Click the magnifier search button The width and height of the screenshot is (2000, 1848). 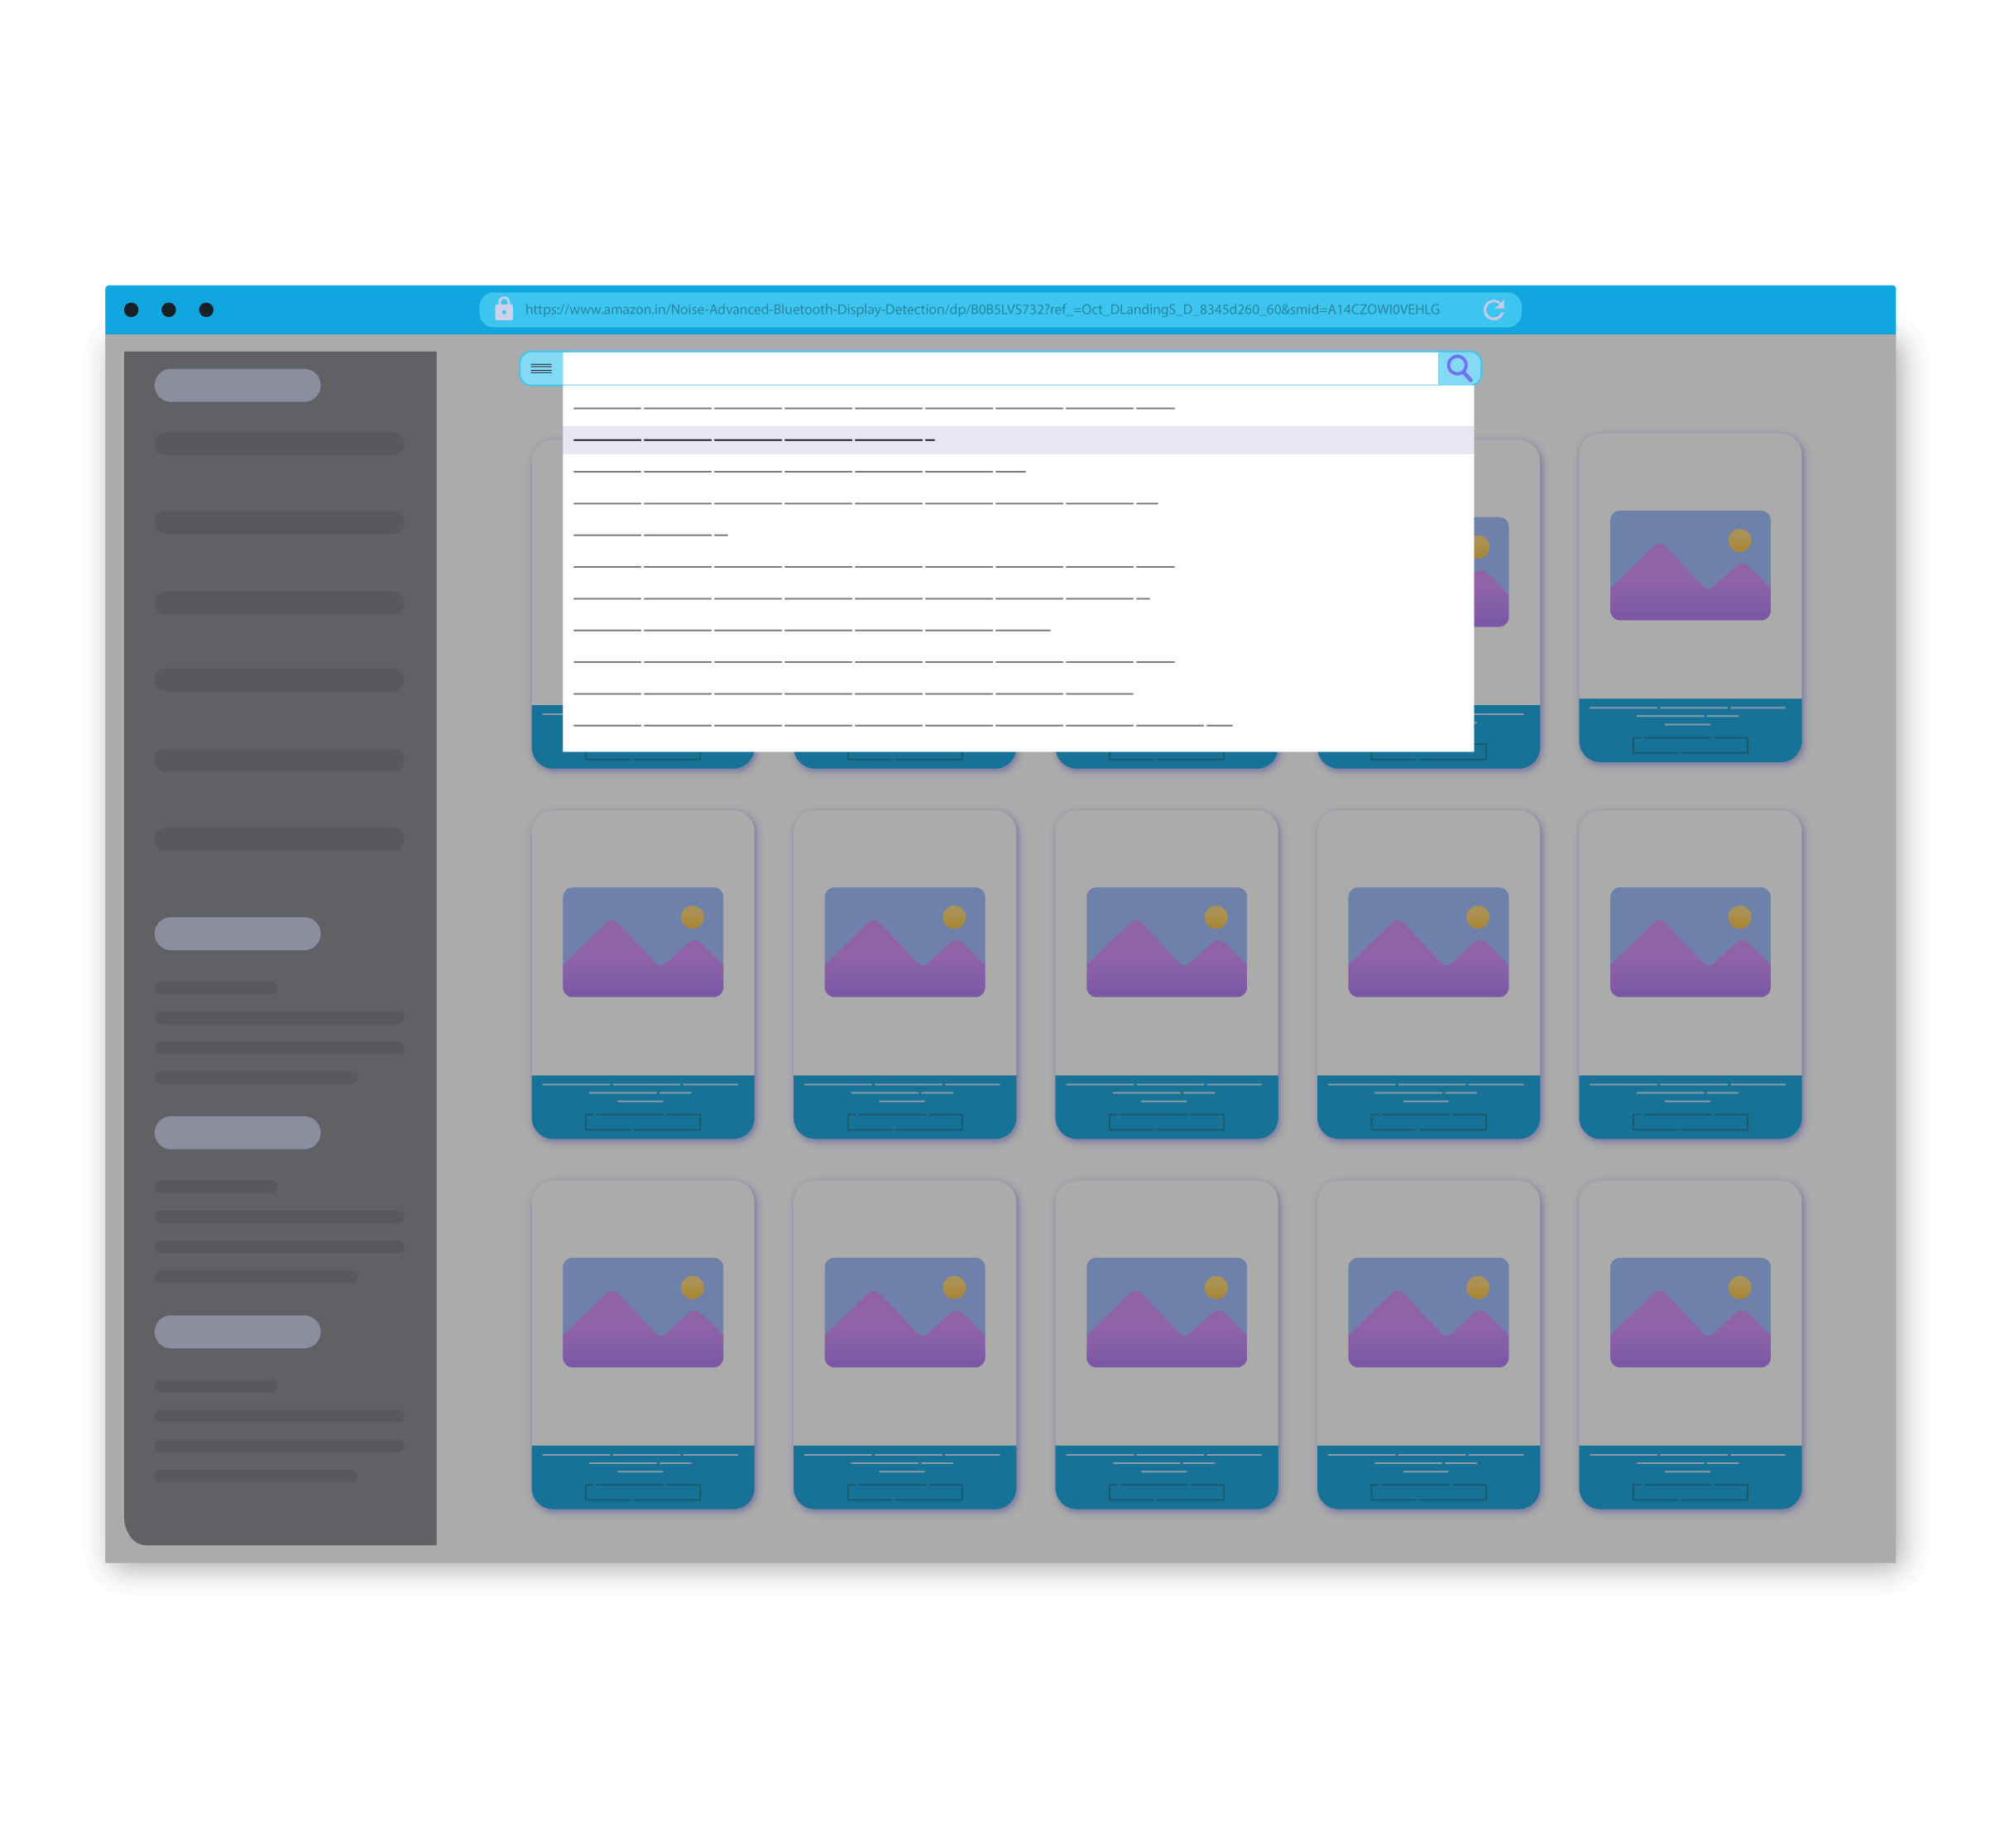1459,369
